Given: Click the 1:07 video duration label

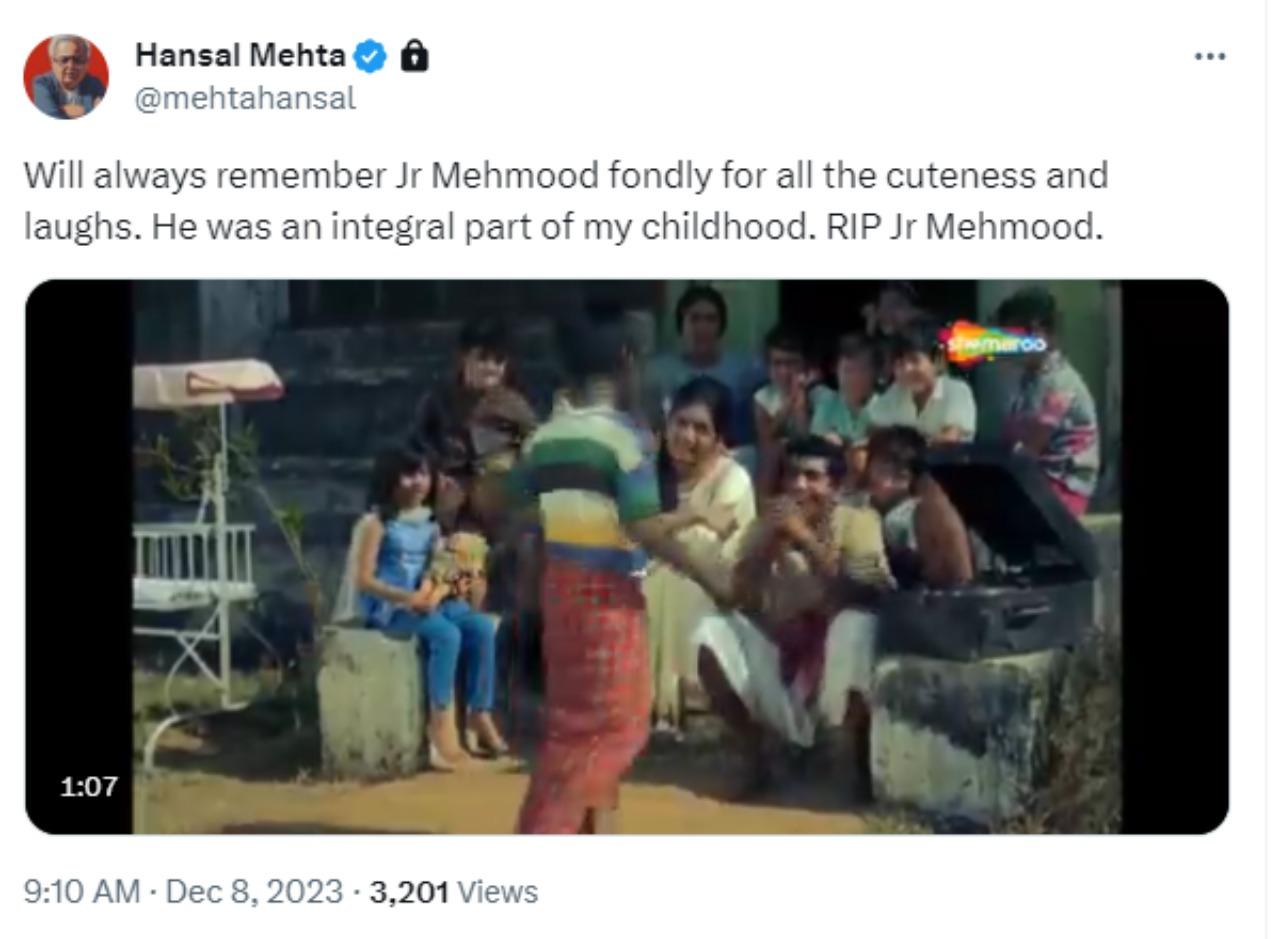Looking at the screenshot, I should [x=89, y=787].
